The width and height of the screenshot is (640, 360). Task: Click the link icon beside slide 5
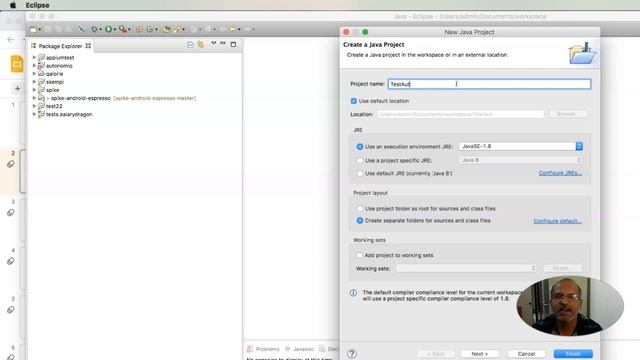(x=11, y=310)
